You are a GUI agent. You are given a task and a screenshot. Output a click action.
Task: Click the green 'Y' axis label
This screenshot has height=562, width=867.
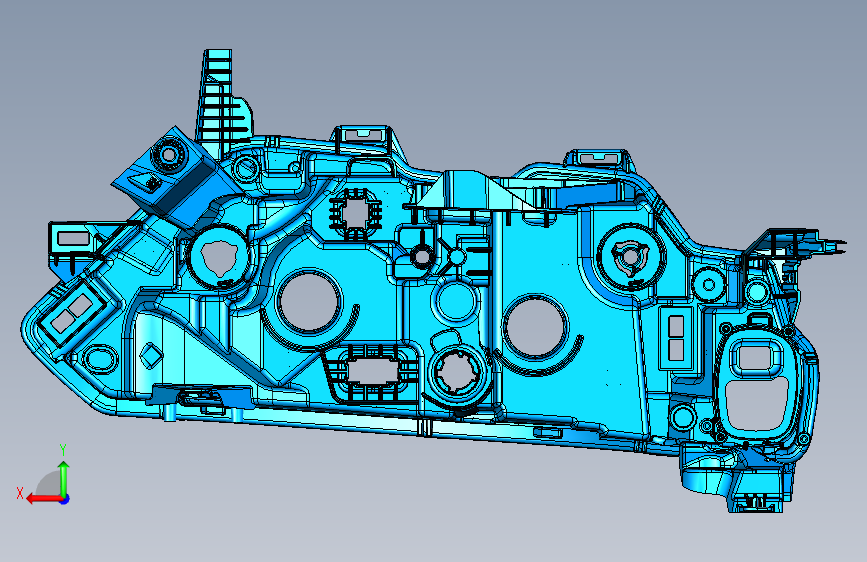(x=63, y=450)
